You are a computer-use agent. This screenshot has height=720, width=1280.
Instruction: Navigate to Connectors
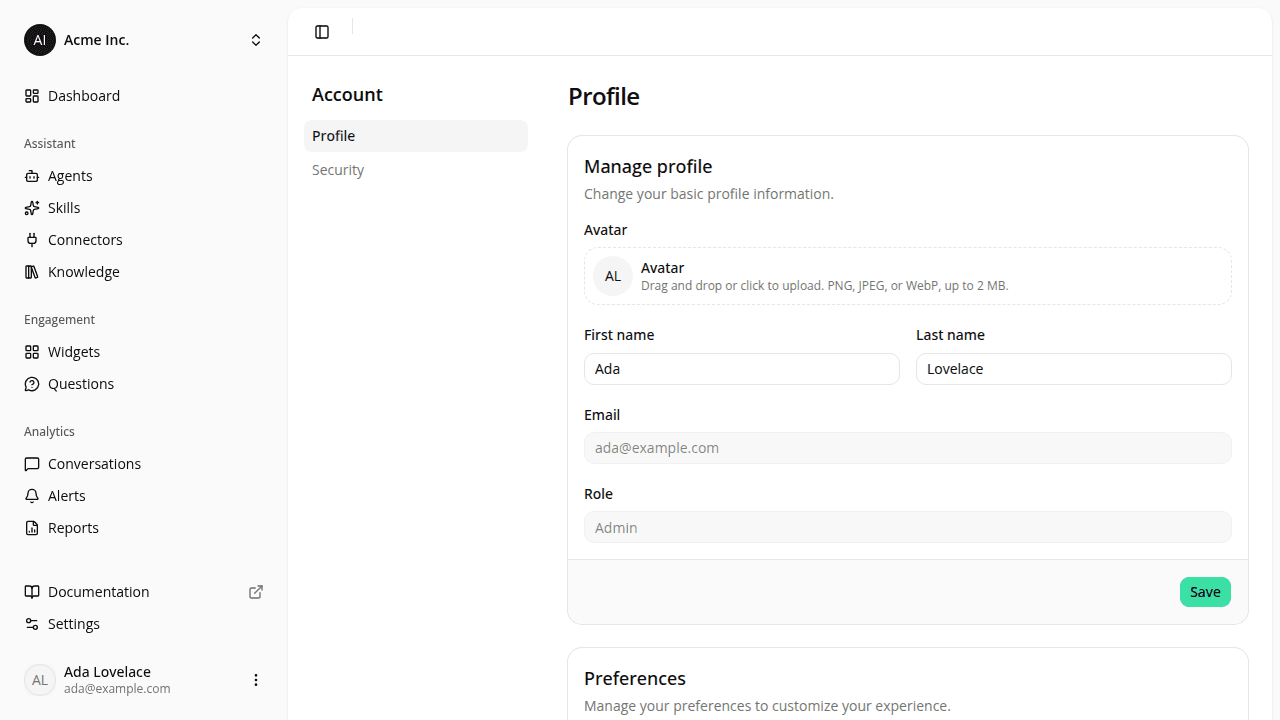click(144, 240)
